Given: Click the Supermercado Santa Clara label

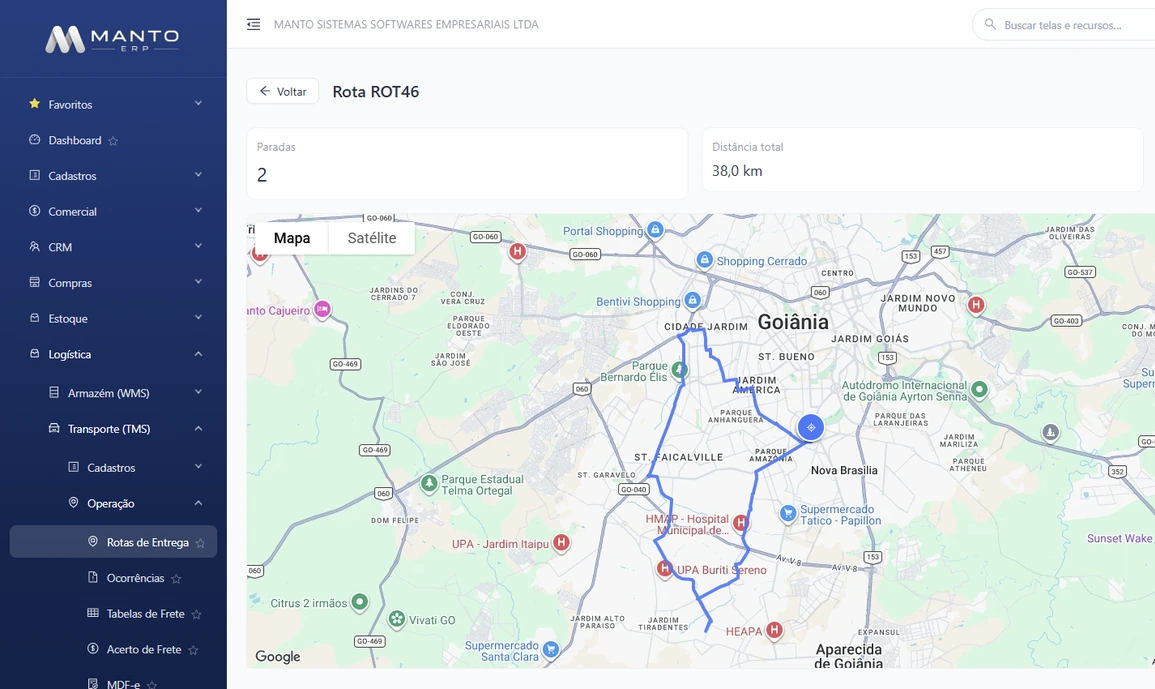Looking at the screenshot, I should pos(502,651).
